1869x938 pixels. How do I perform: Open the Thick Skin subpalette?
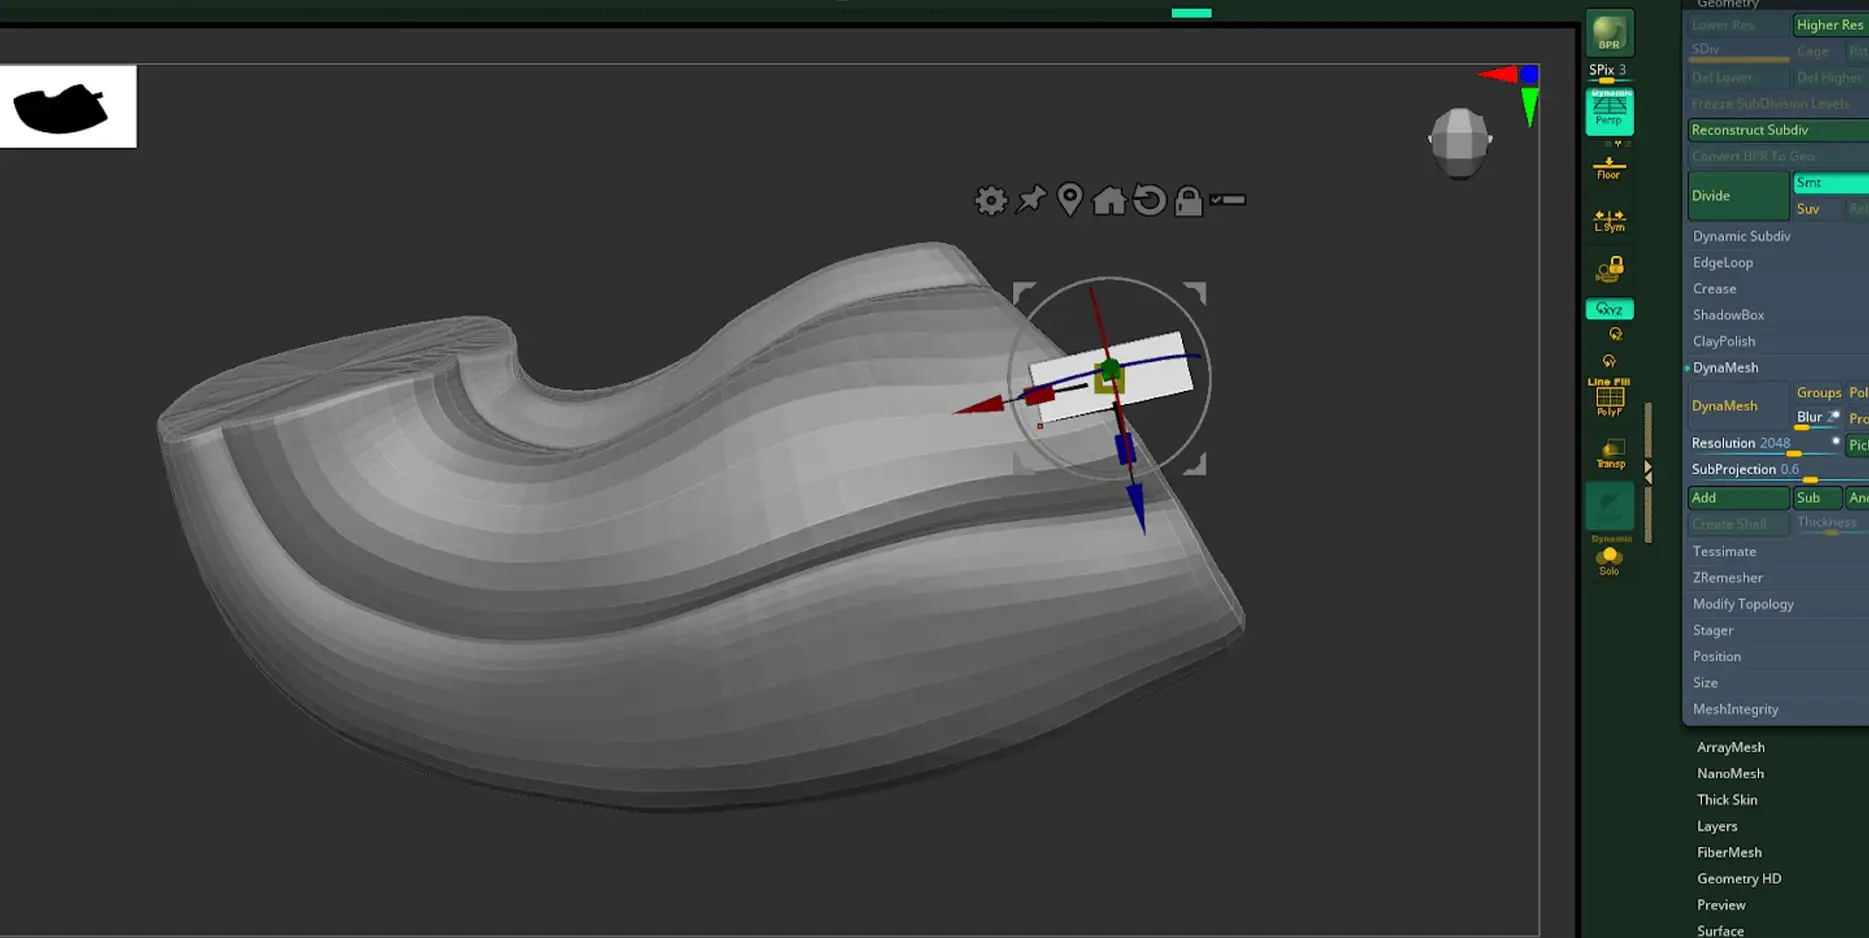[x=1726, y=800]
